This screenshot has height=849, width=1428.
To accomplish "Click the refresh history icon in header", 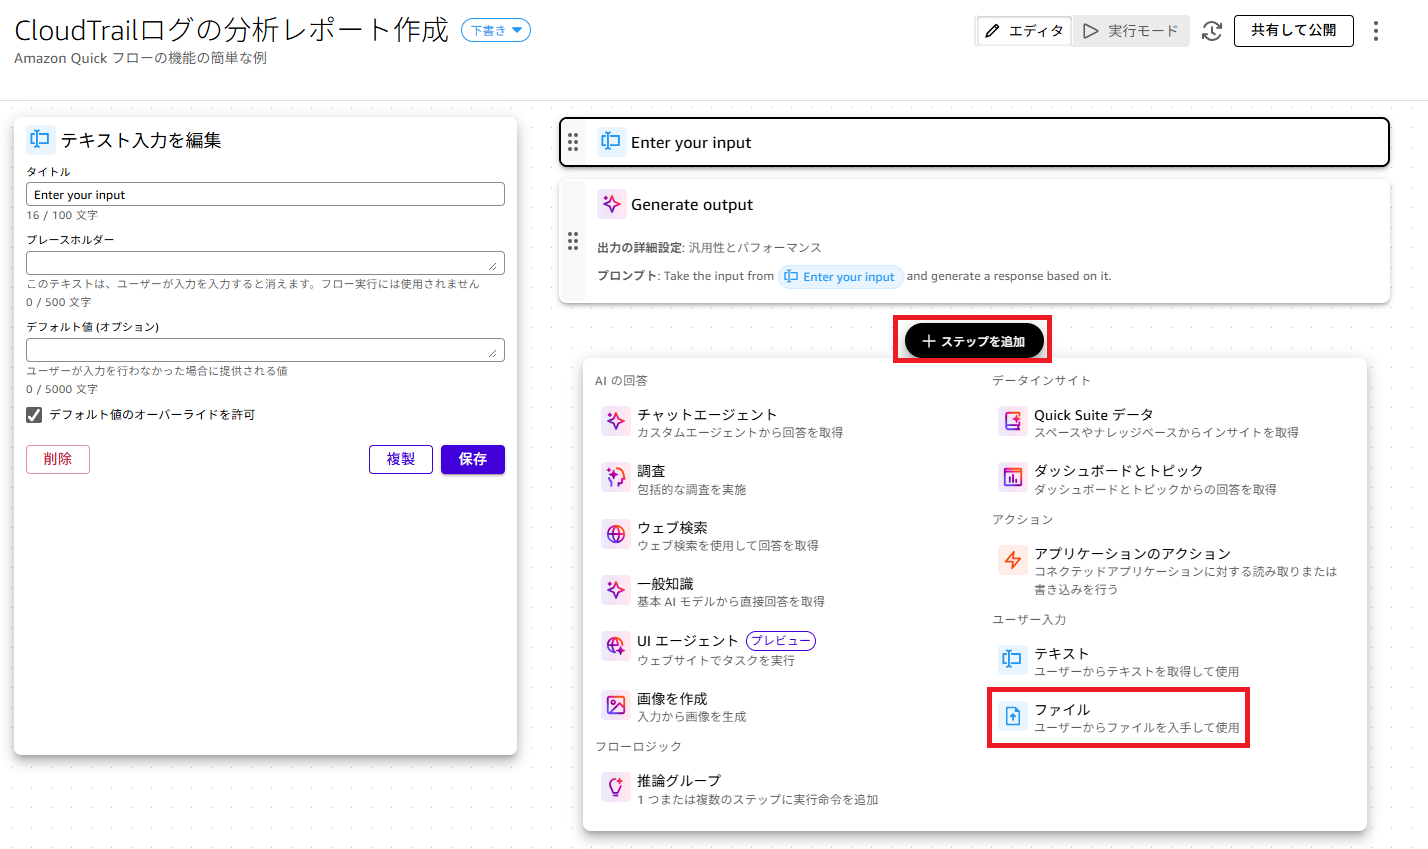I will [1212, 31].
